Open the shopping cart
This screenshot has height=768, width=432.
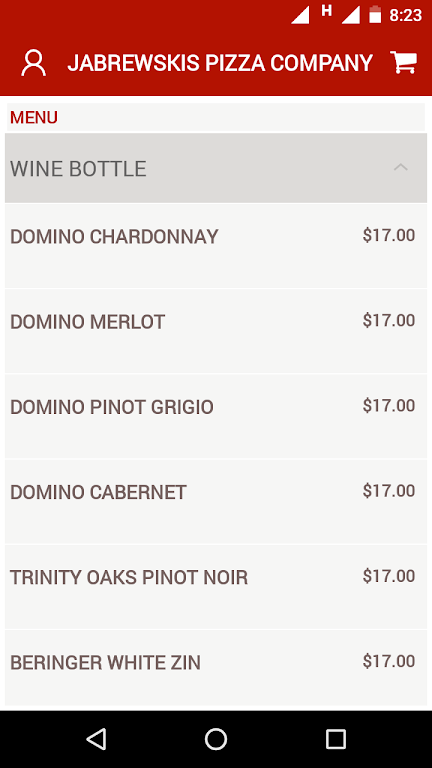tap(404, 62)
